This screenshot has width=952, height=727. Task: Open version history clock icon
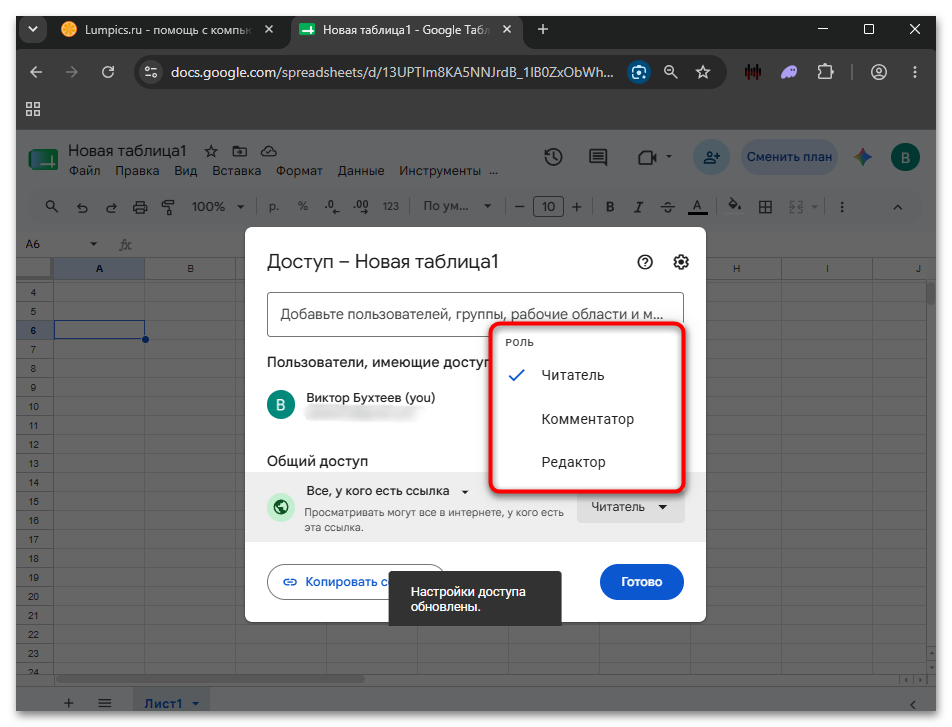(x=553, y=157)
